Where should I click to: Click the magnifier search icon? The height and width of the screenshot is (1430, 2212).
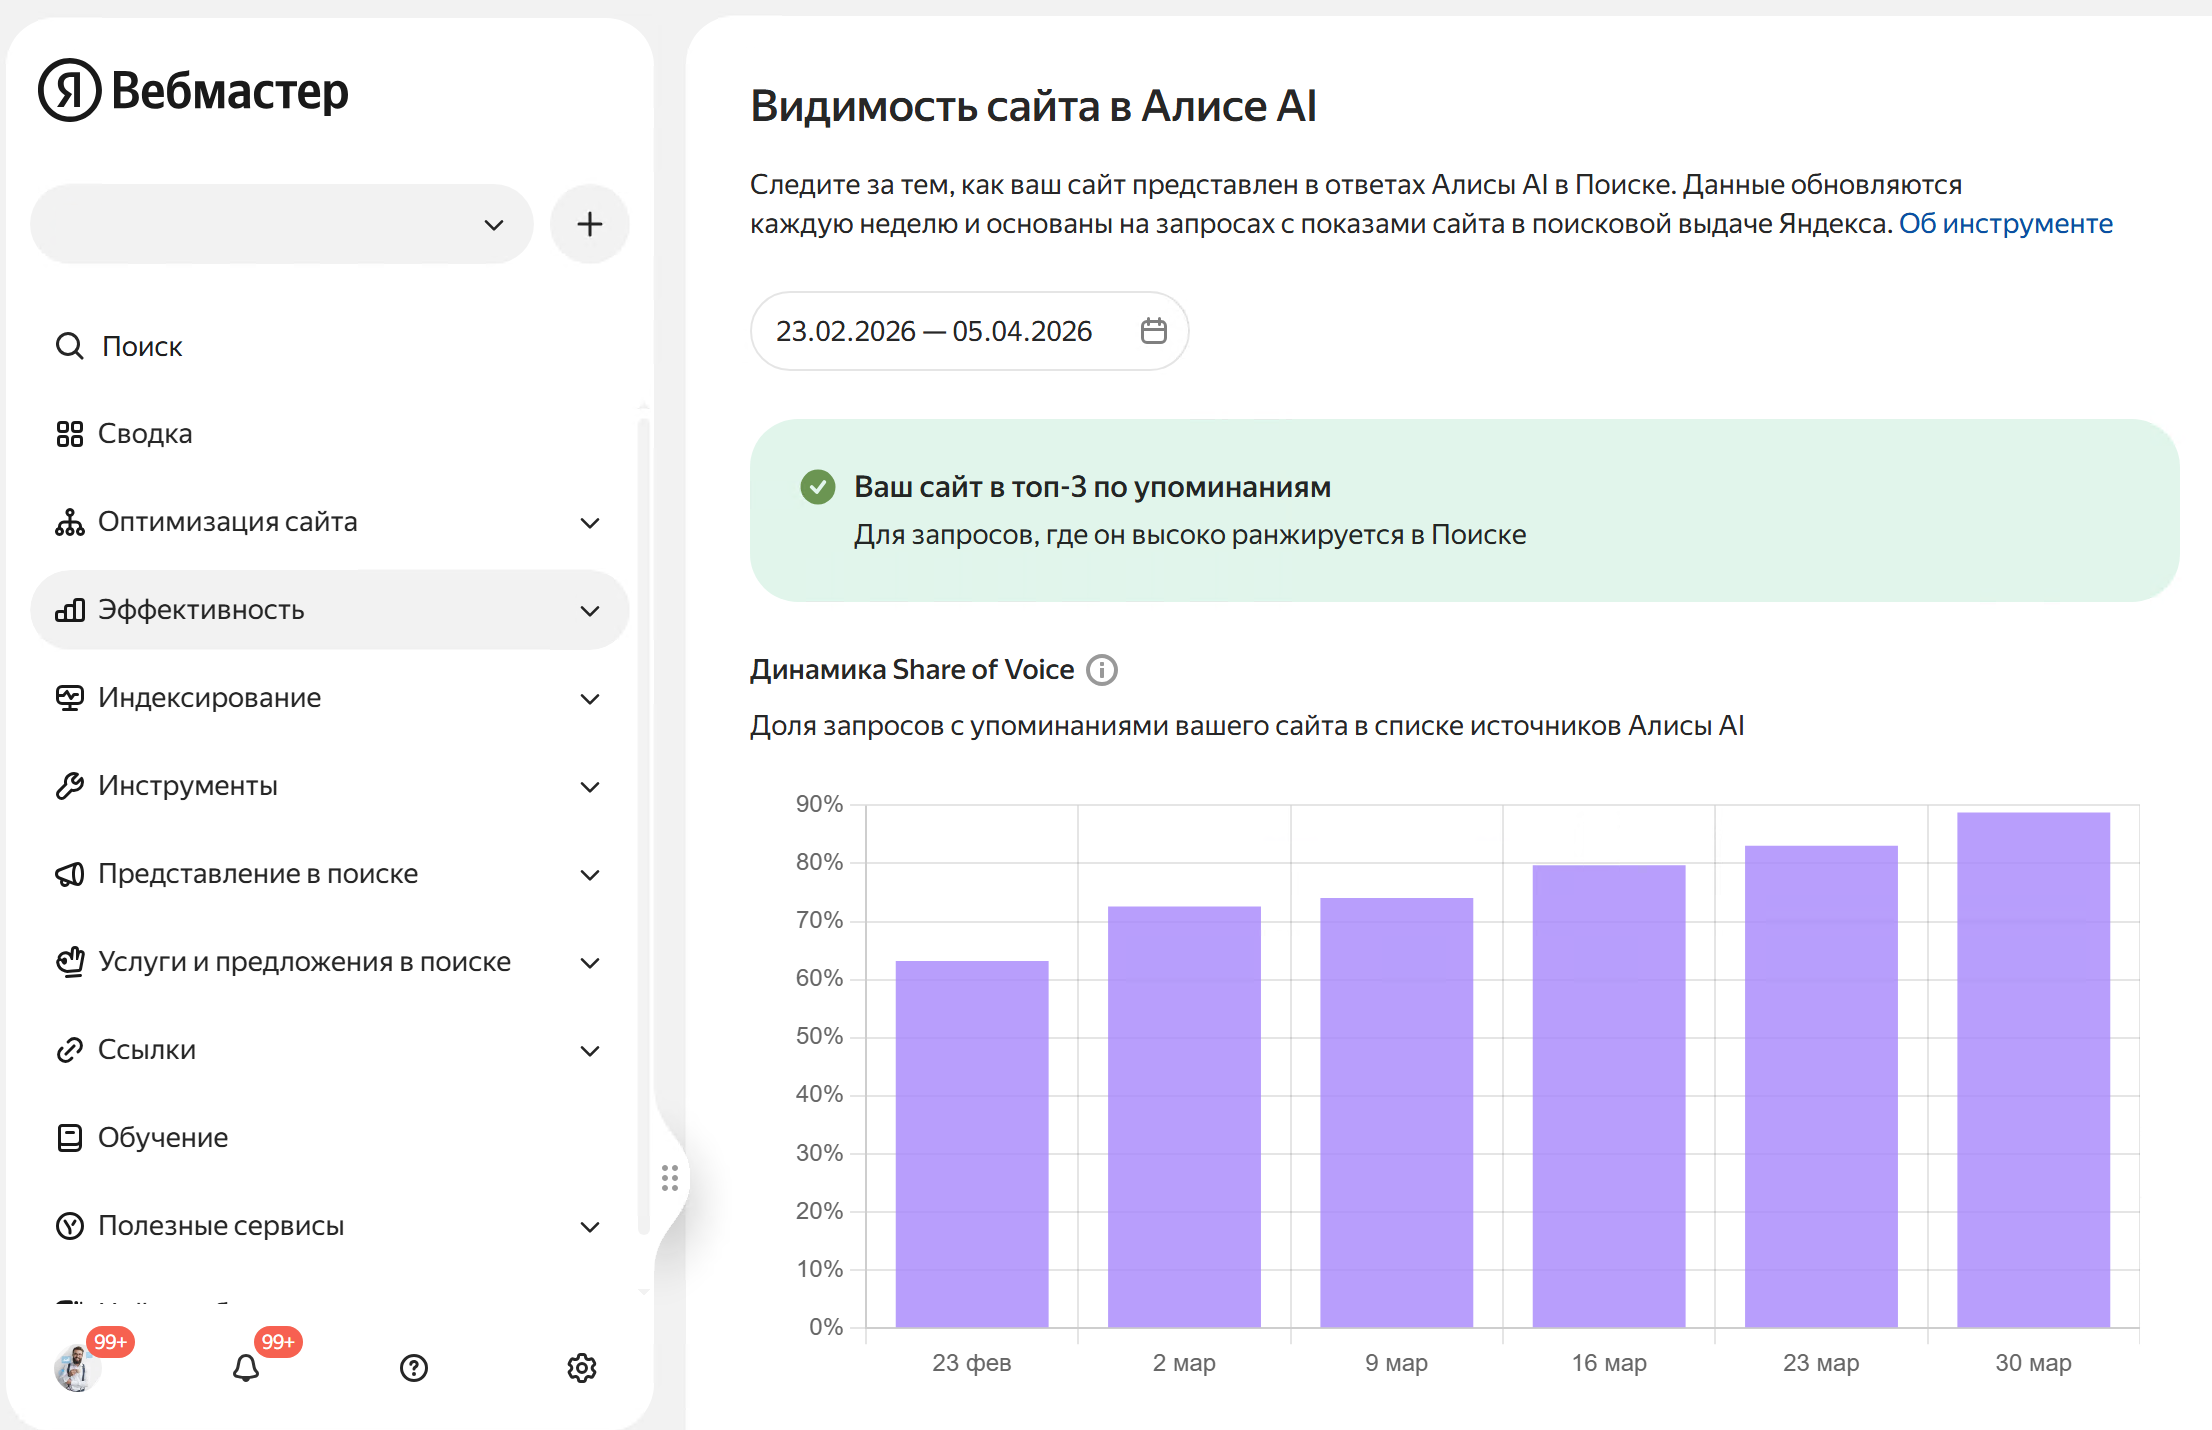tap(69, 346)
